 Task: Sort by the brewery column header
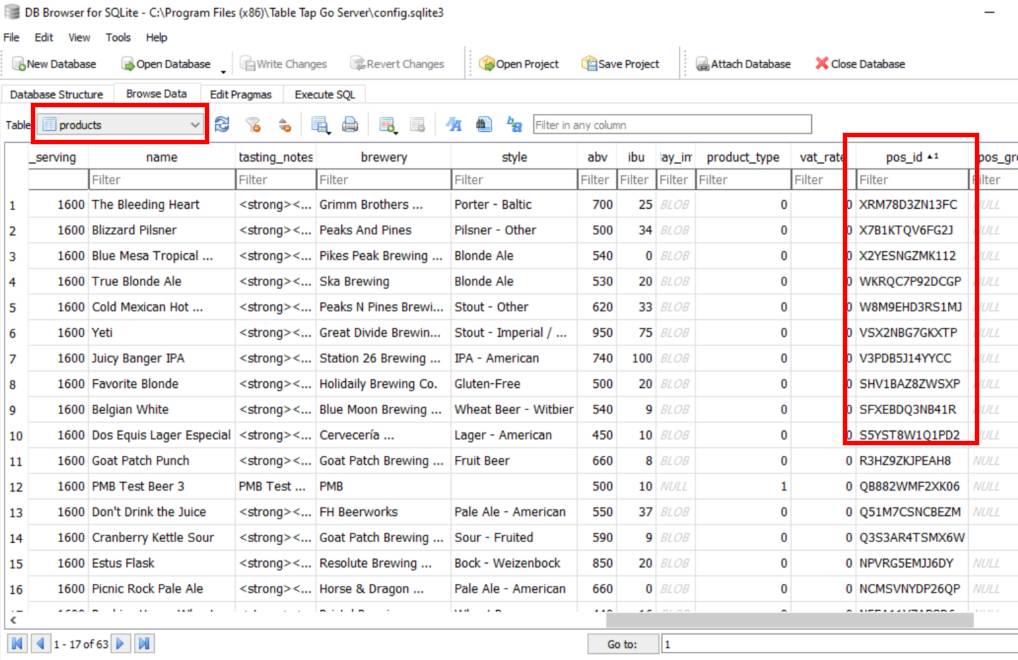pyautogui.click(x=384, y=157)
